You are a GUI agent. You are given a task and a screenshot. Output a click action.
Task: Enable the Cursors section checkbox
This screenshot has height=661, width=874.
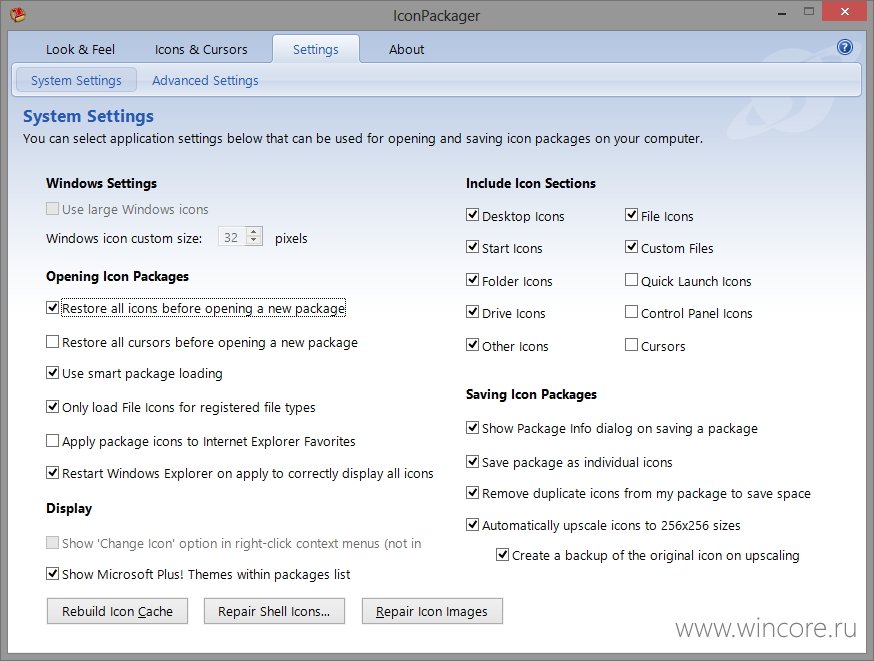pyautogui.click(x=631, y=345)
